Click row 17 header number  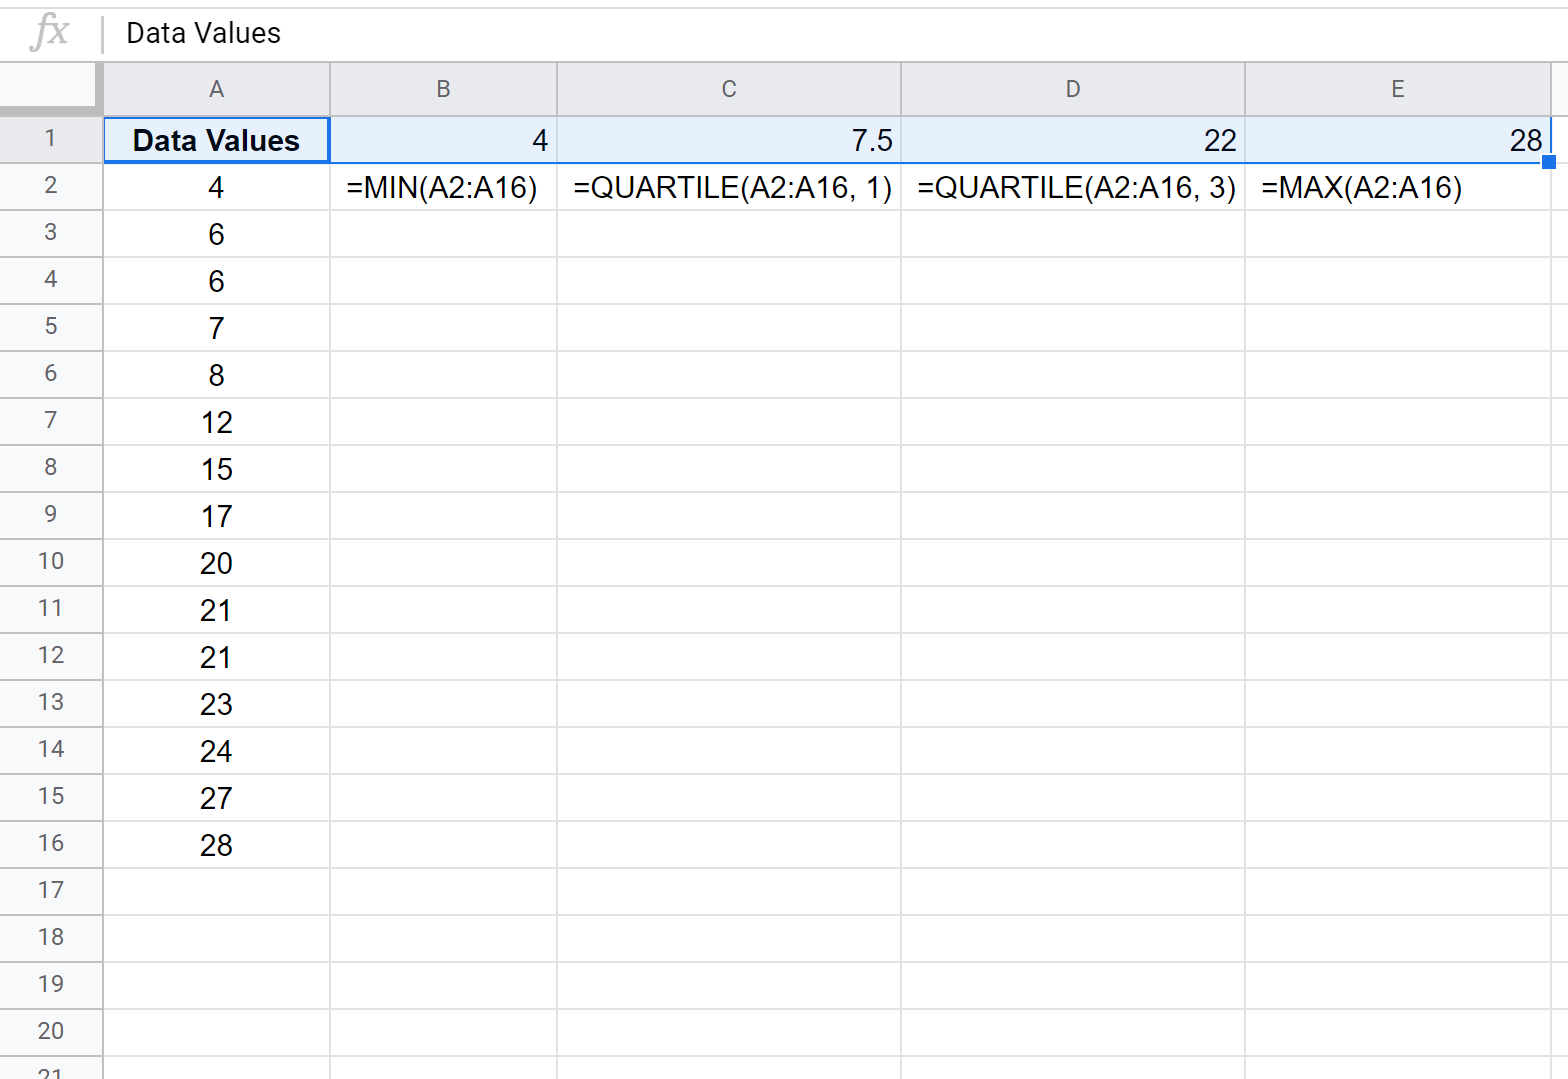click(x=50, y=891)
